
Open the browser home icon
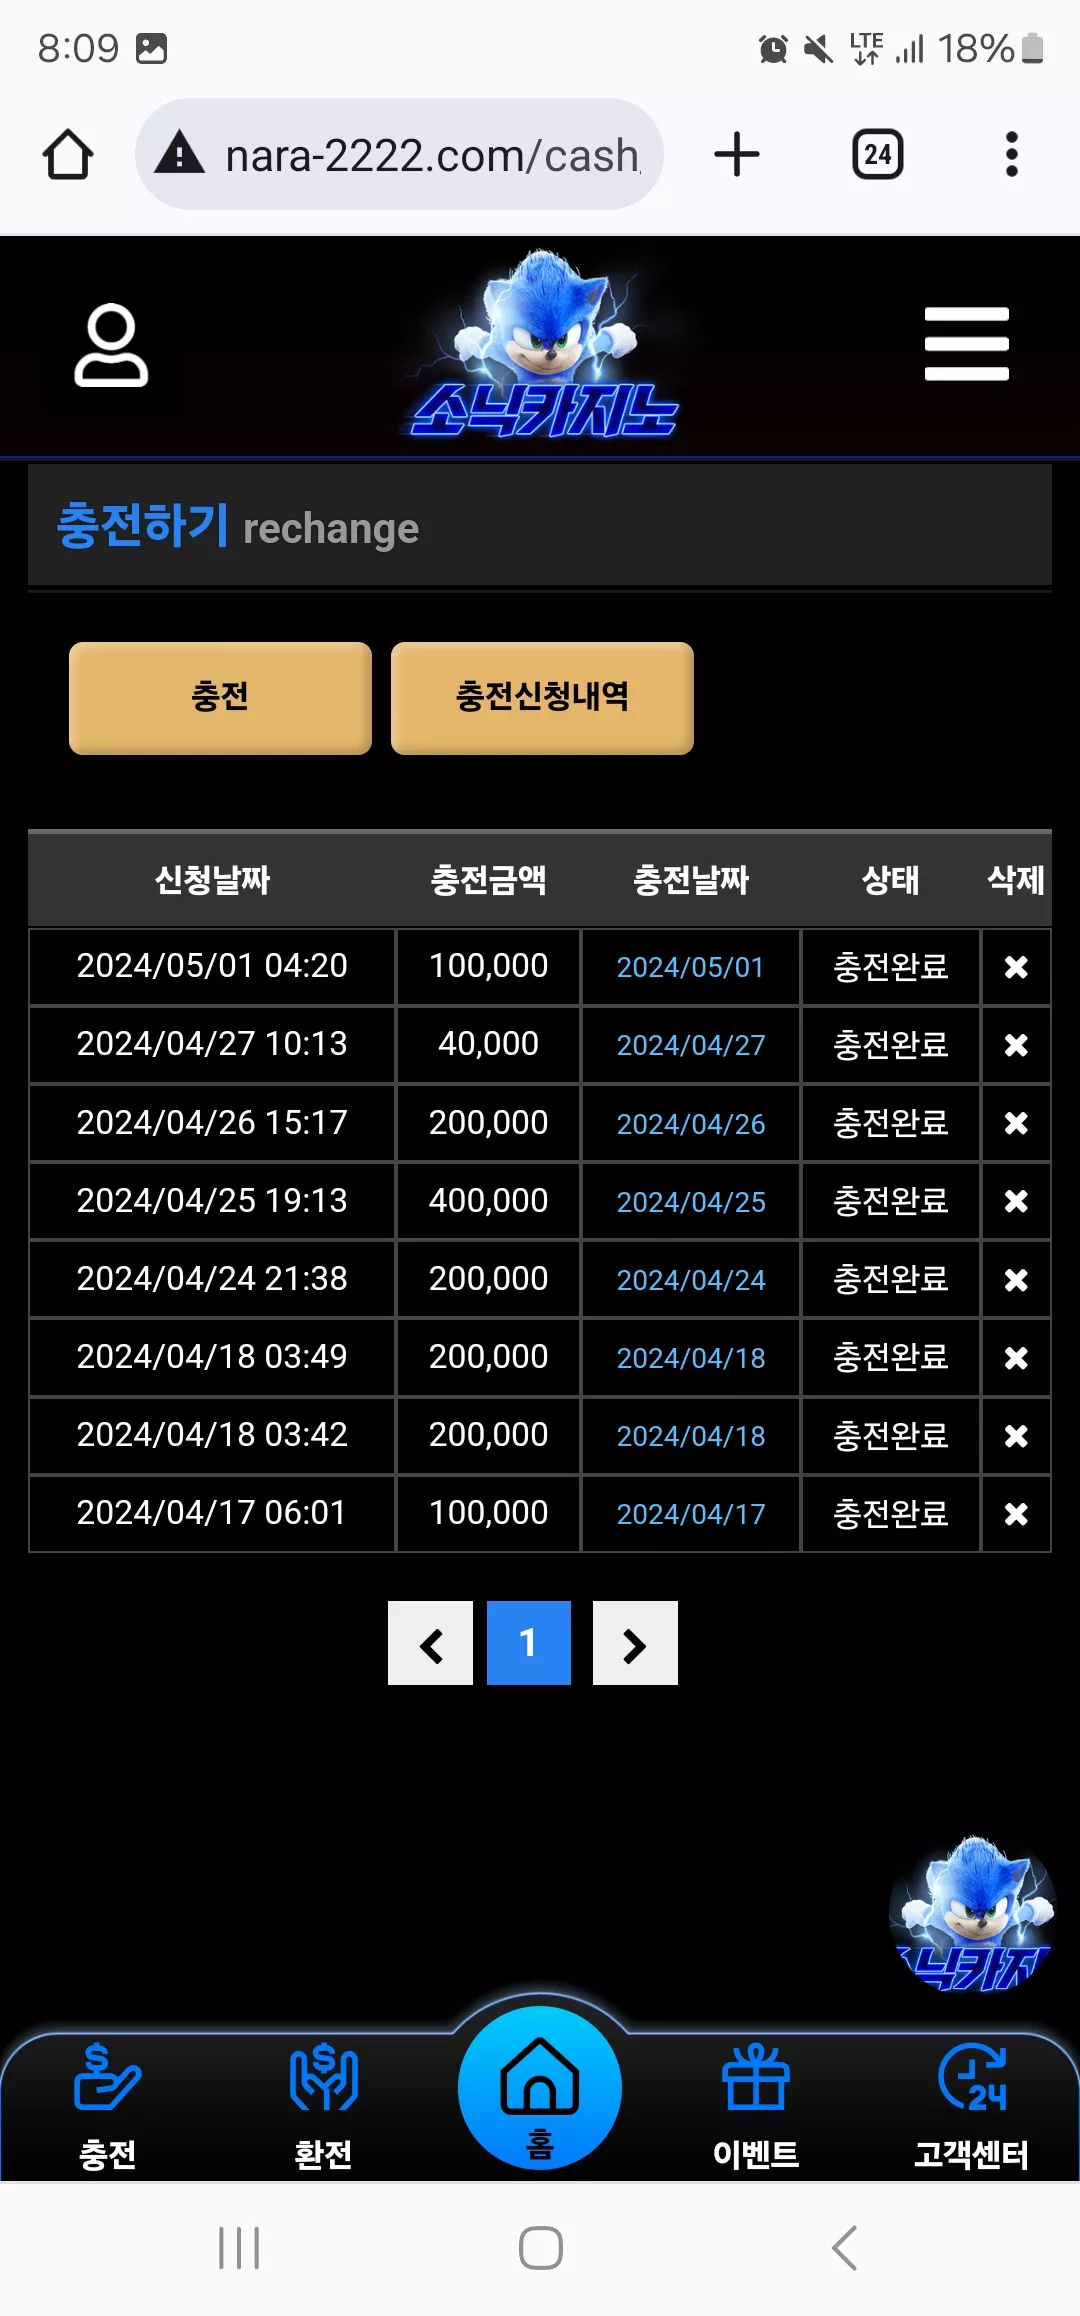(68, 155)
